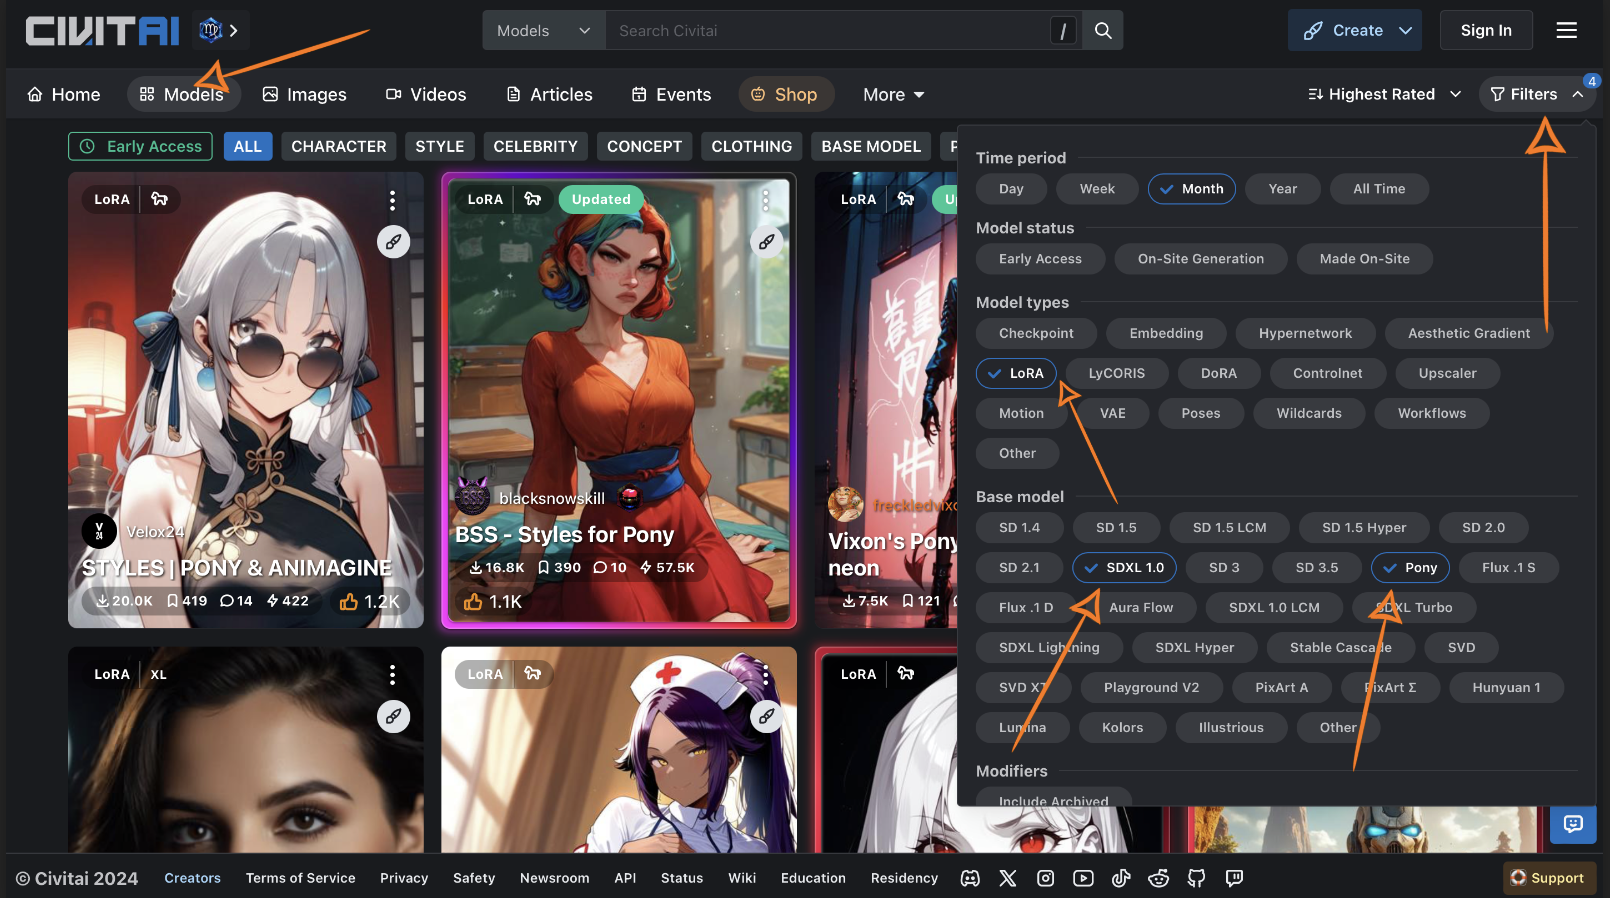
Task: Open the Terms of Service link
Action: coord(300,878)
